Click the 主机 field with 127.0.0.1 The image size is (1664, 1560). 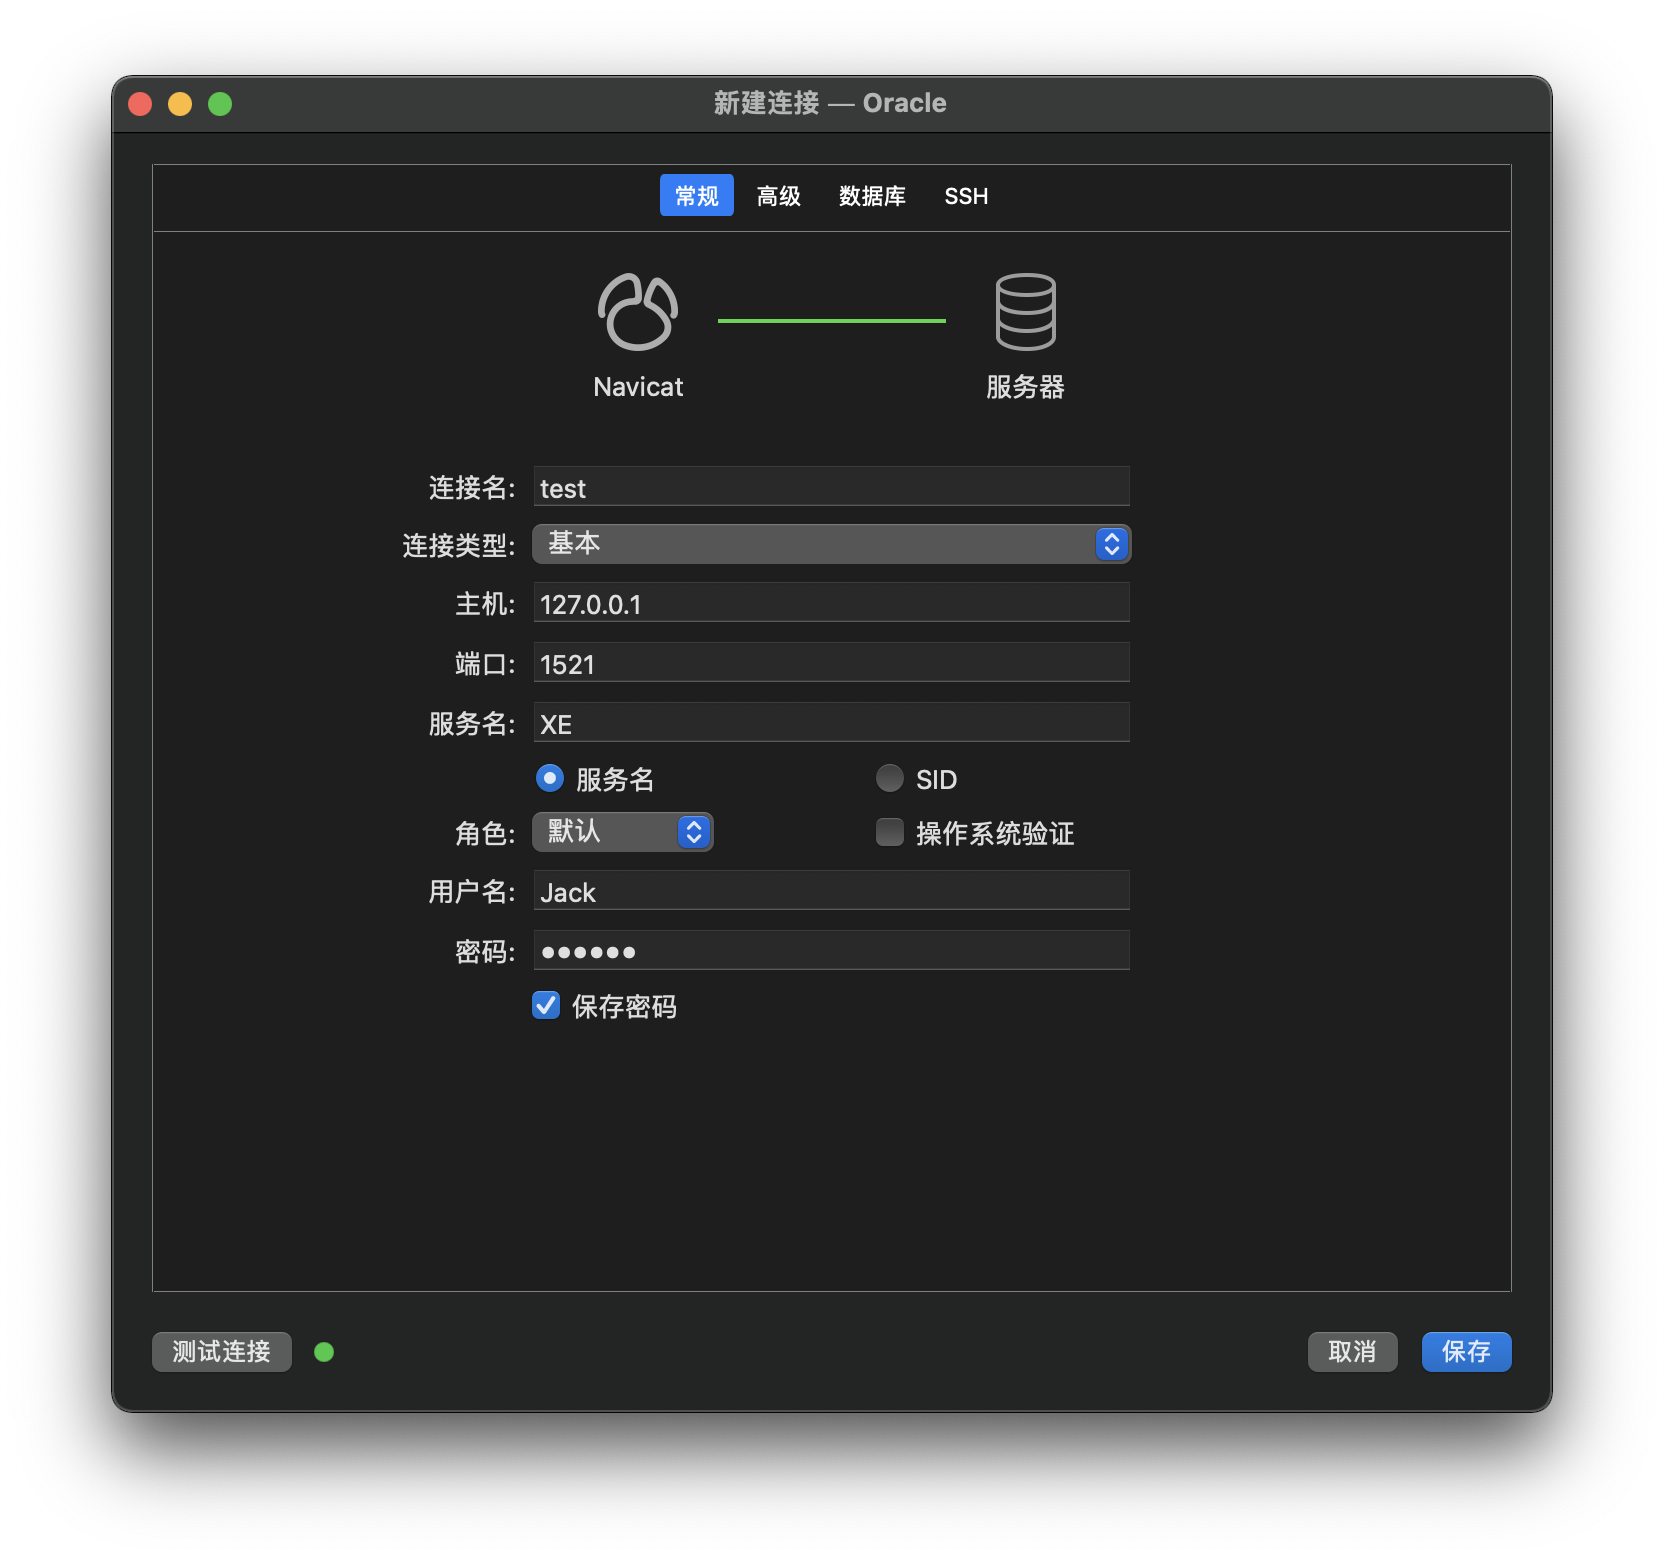click(832, 603)
